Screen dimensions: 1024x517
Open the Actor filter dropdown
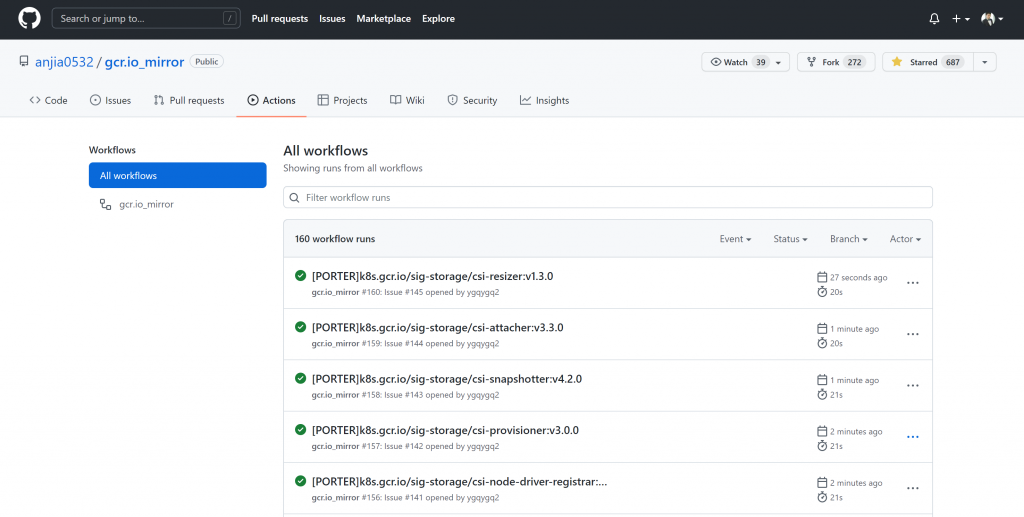(x=905, y=239)
